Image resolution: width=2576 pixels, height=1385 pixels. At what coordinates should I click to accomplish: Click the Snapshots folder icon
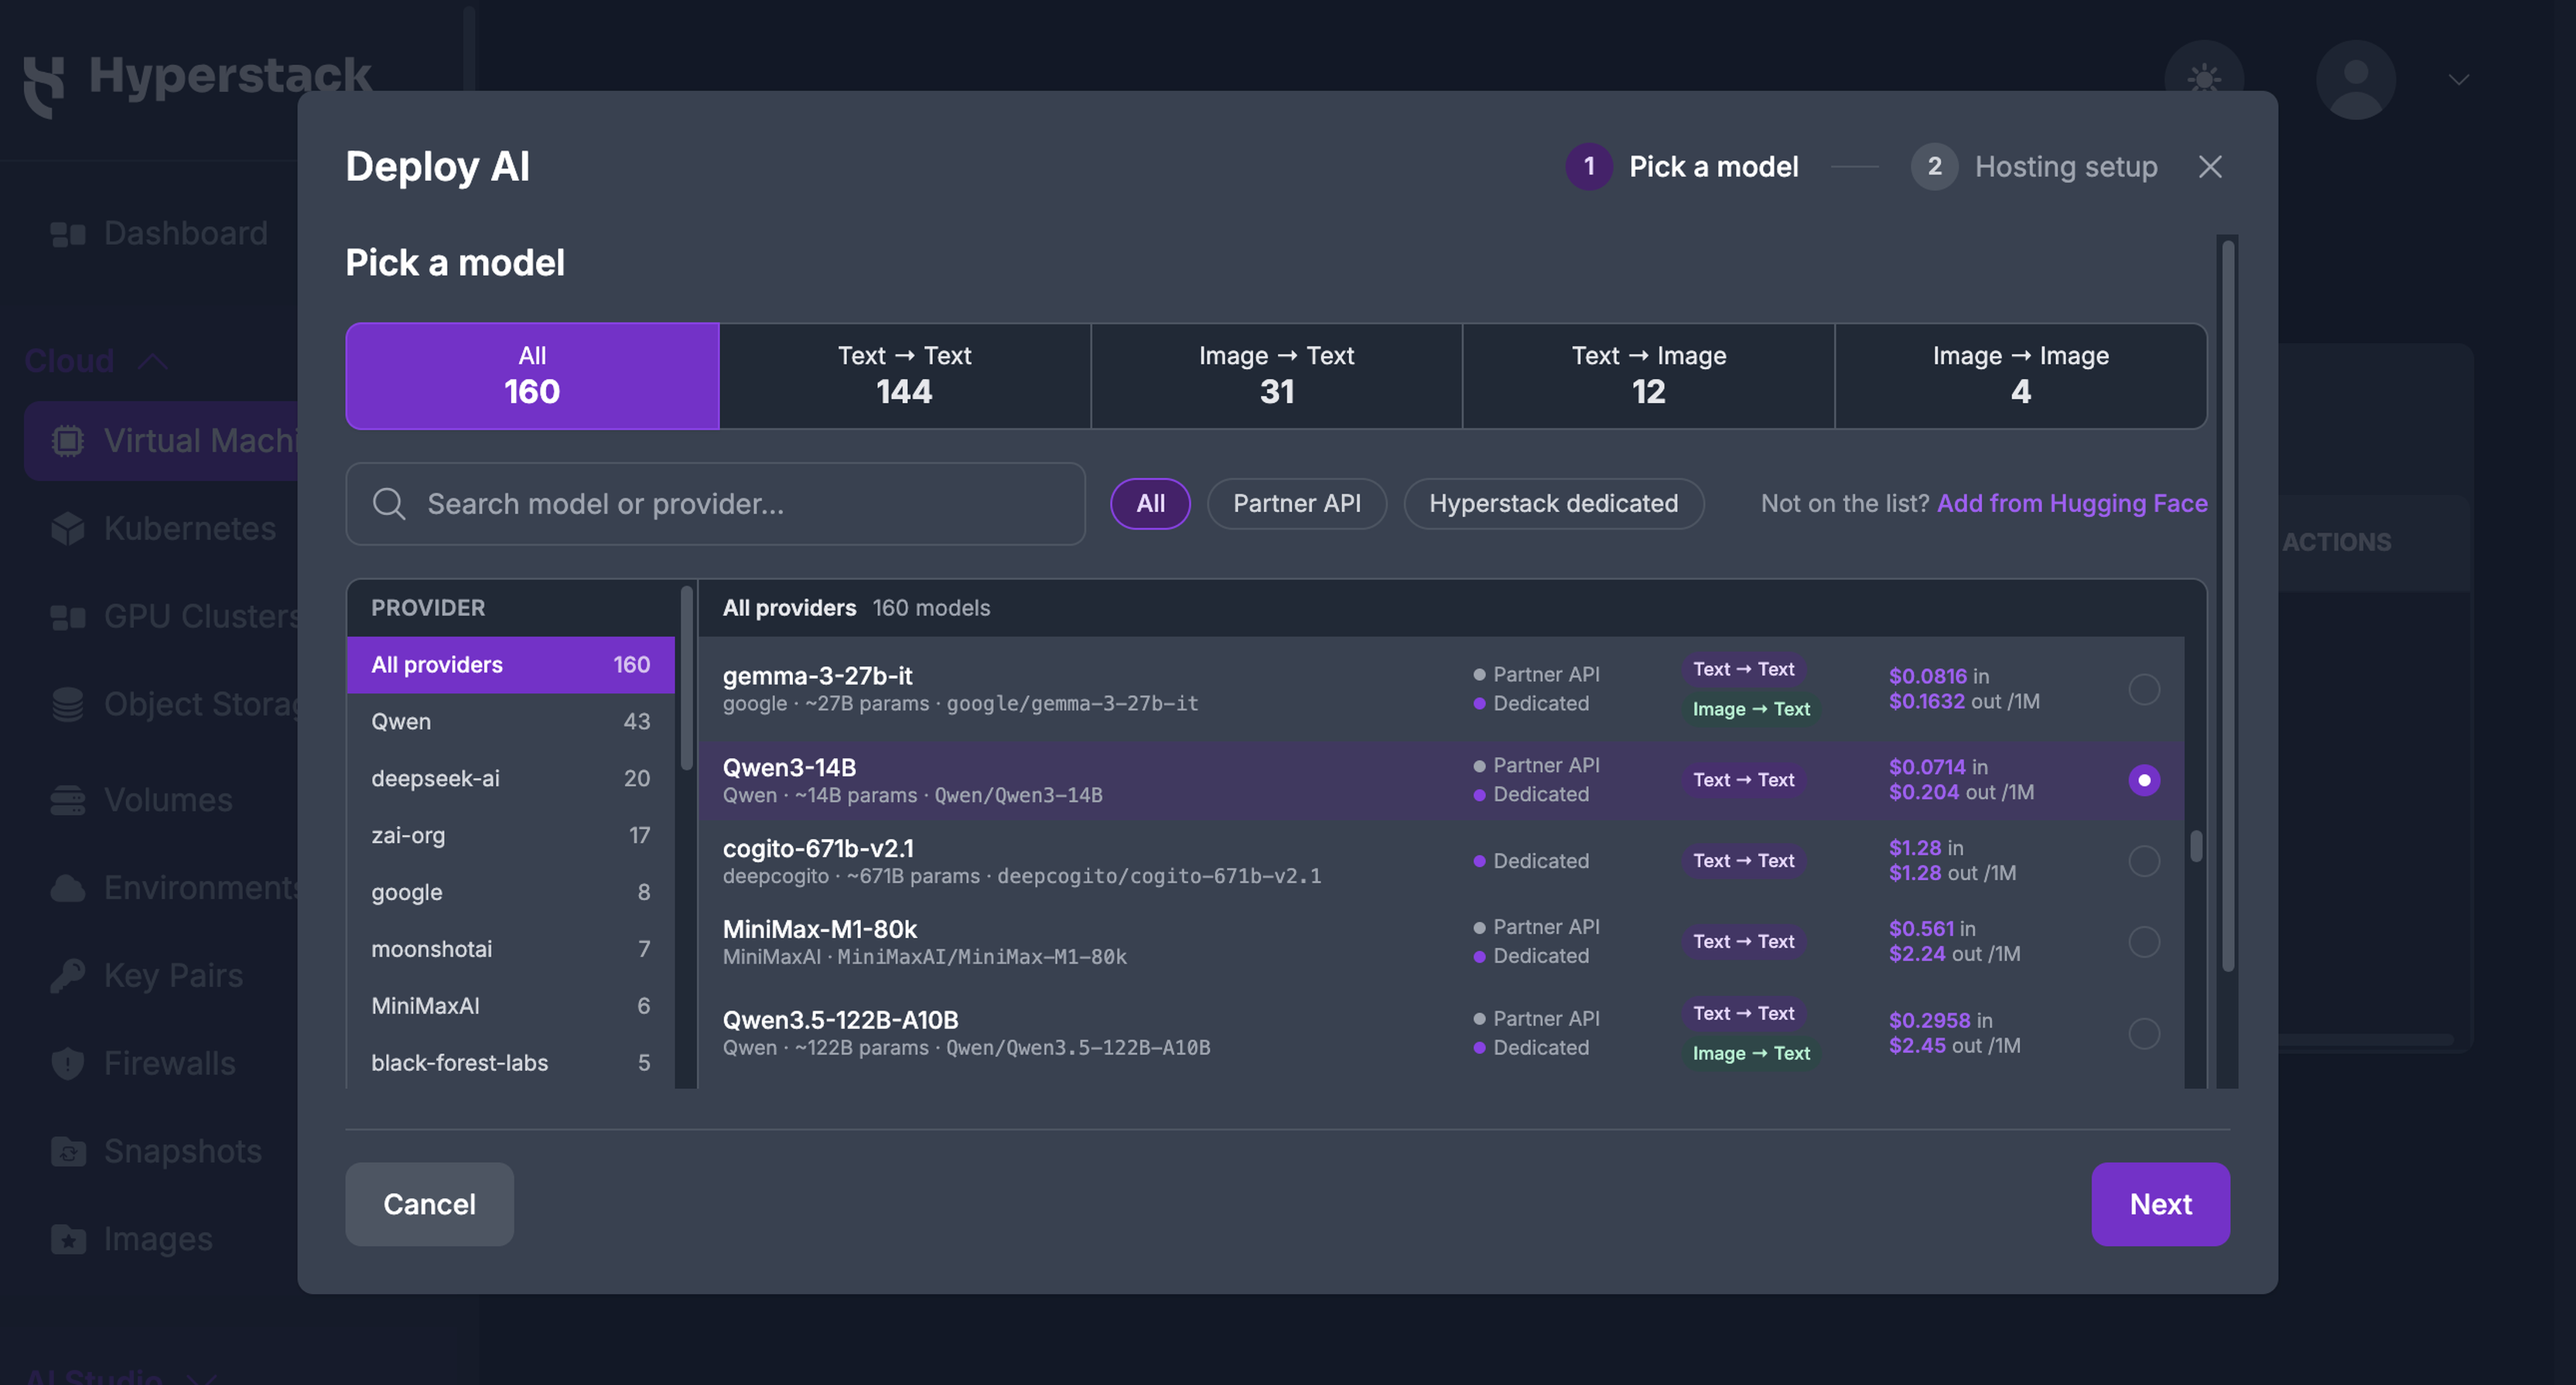pos(68,1151)
